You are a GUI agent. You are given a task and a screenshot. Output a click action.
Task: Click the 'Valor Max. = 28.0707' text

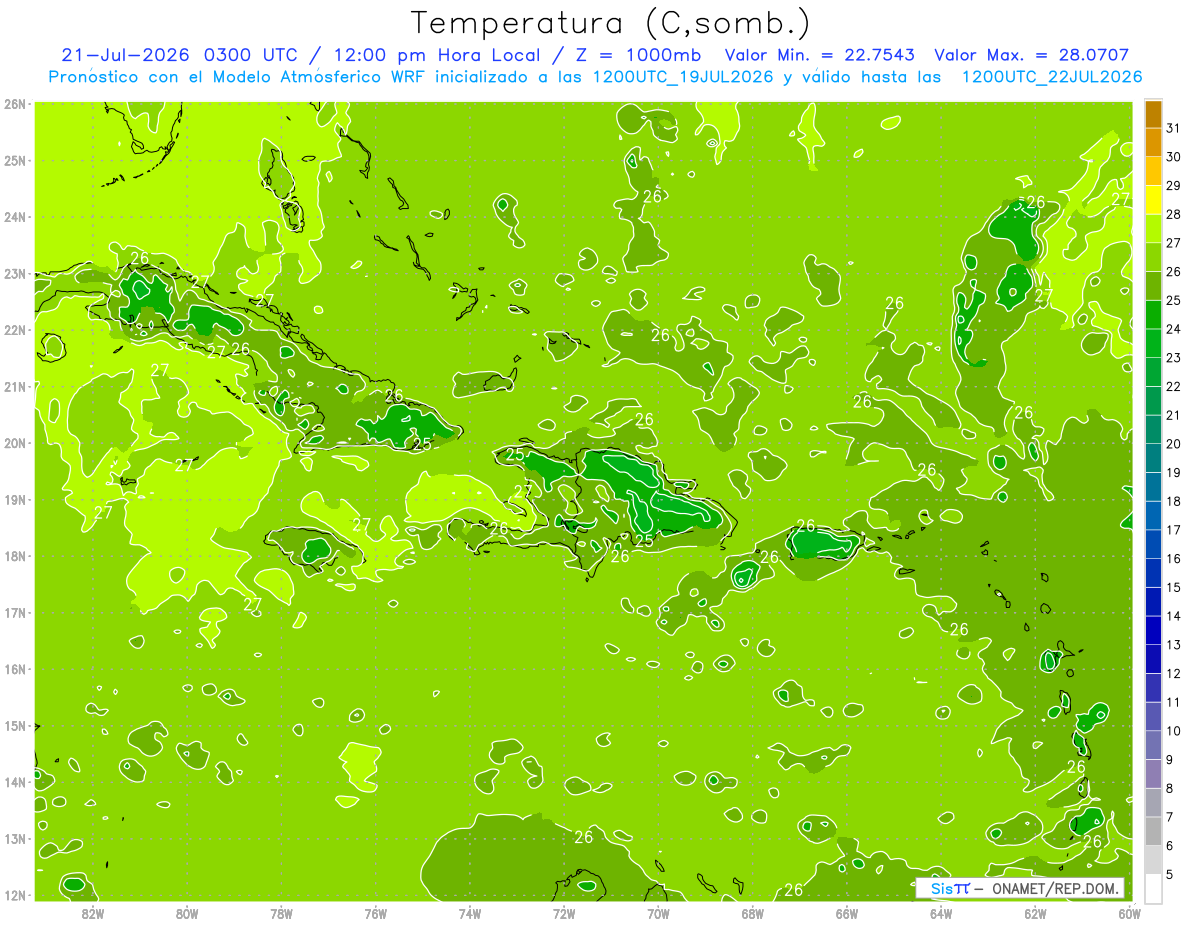pyautogui.click(x=1031, y=55)
